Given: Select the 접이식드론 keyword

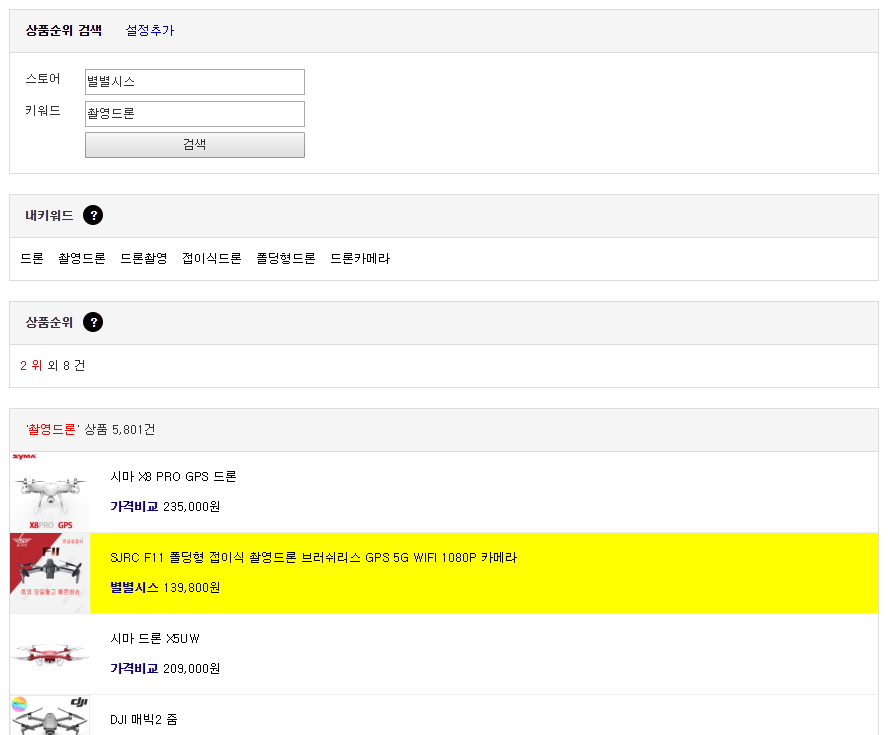Looking at the screenshot, I should [x=212, y=259].
